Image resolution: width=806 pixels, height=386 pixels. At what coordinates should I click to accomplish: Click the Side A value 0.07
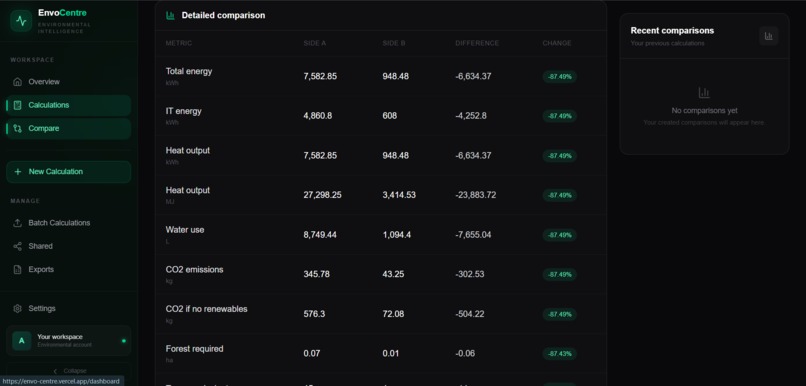click(312, 354)
